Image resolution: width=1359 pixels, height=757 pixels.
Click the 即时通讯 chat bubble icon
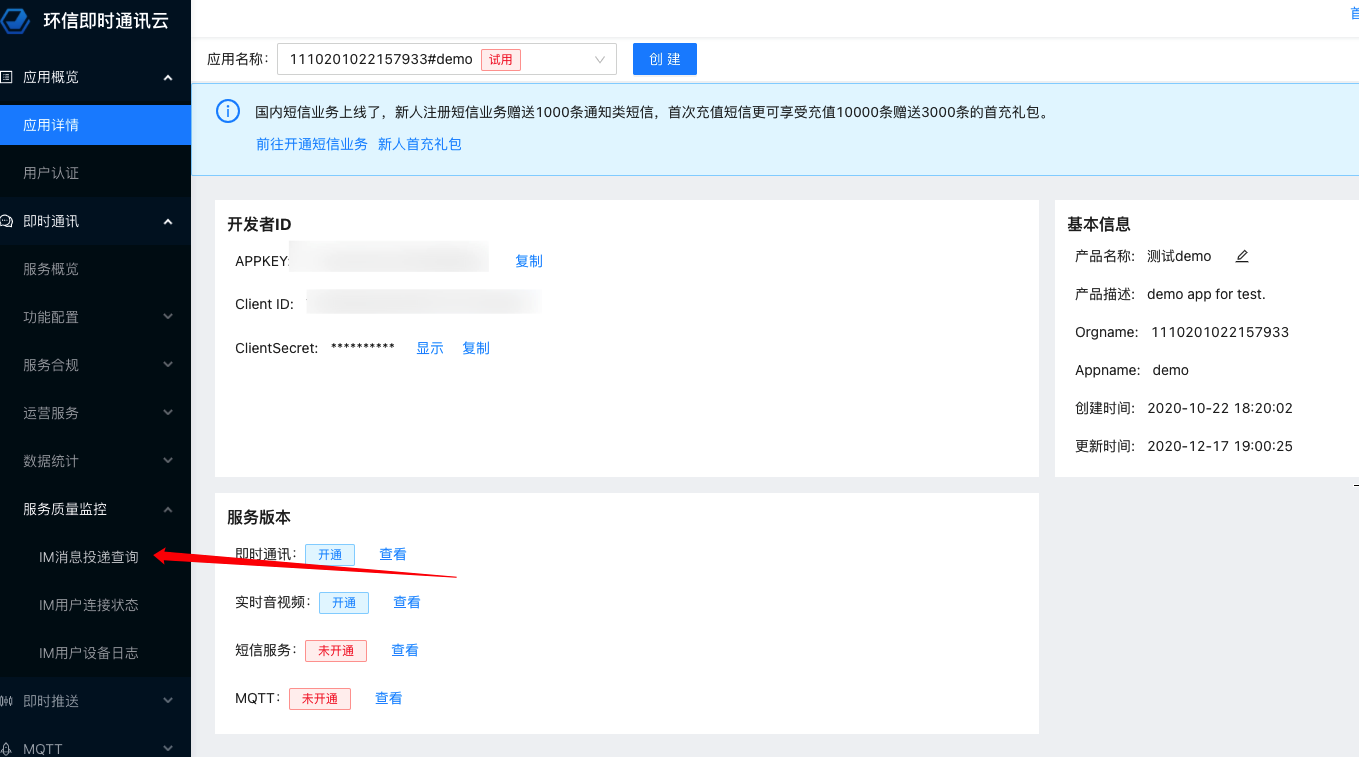(x=7, y=221)
